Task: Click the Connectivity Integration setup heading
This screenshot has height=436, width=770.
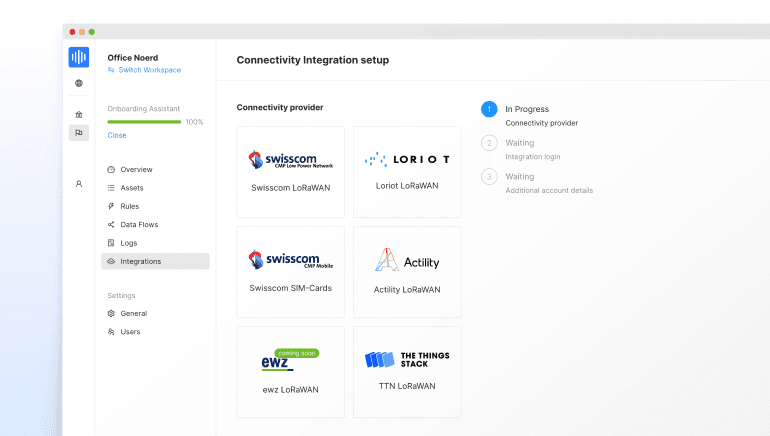Action: 313,60
